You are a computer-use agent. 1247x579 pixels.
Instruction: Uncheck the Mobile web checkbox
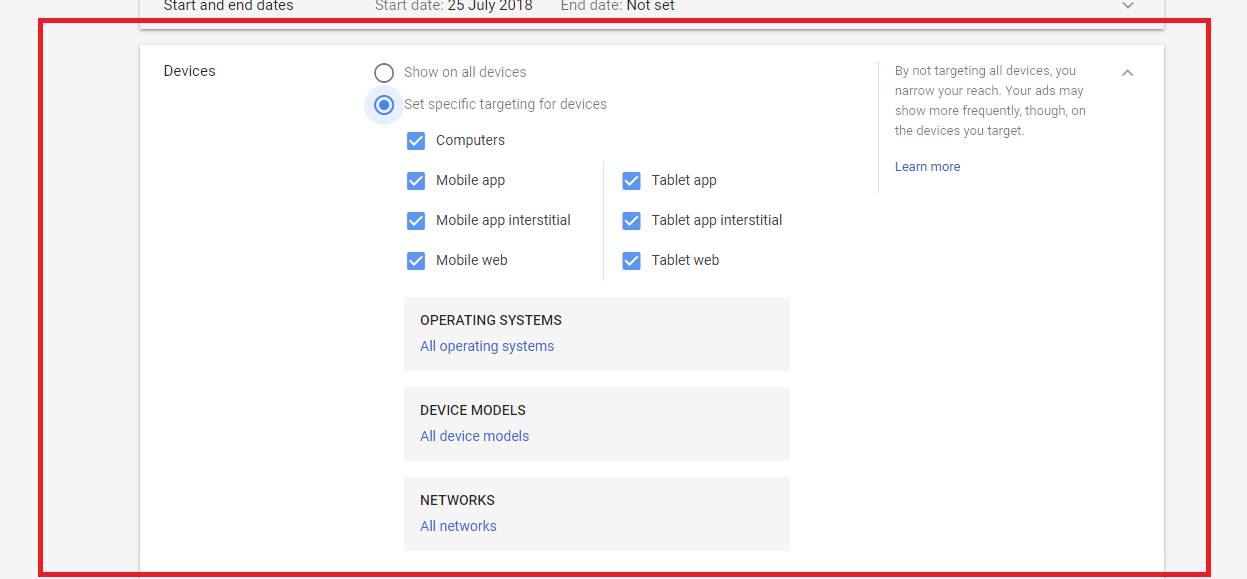point(416,260)
